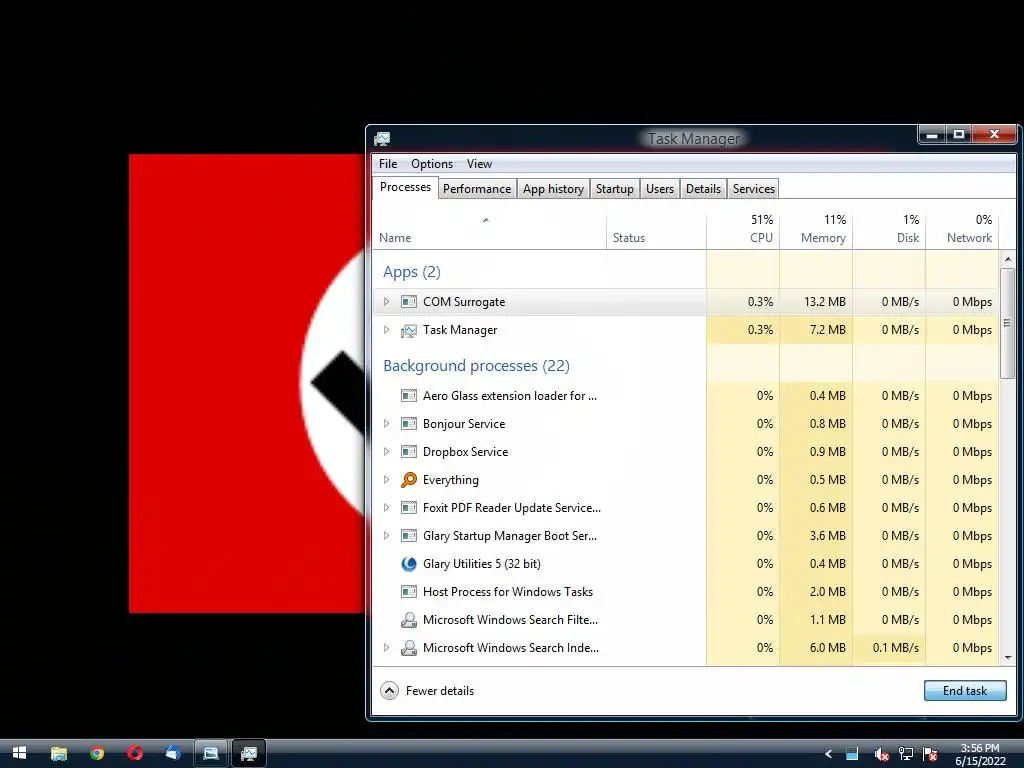The width and height of the screenshot is (1024, 768).
Task: Sort processes by Name column
Action: tap(490, 231)
